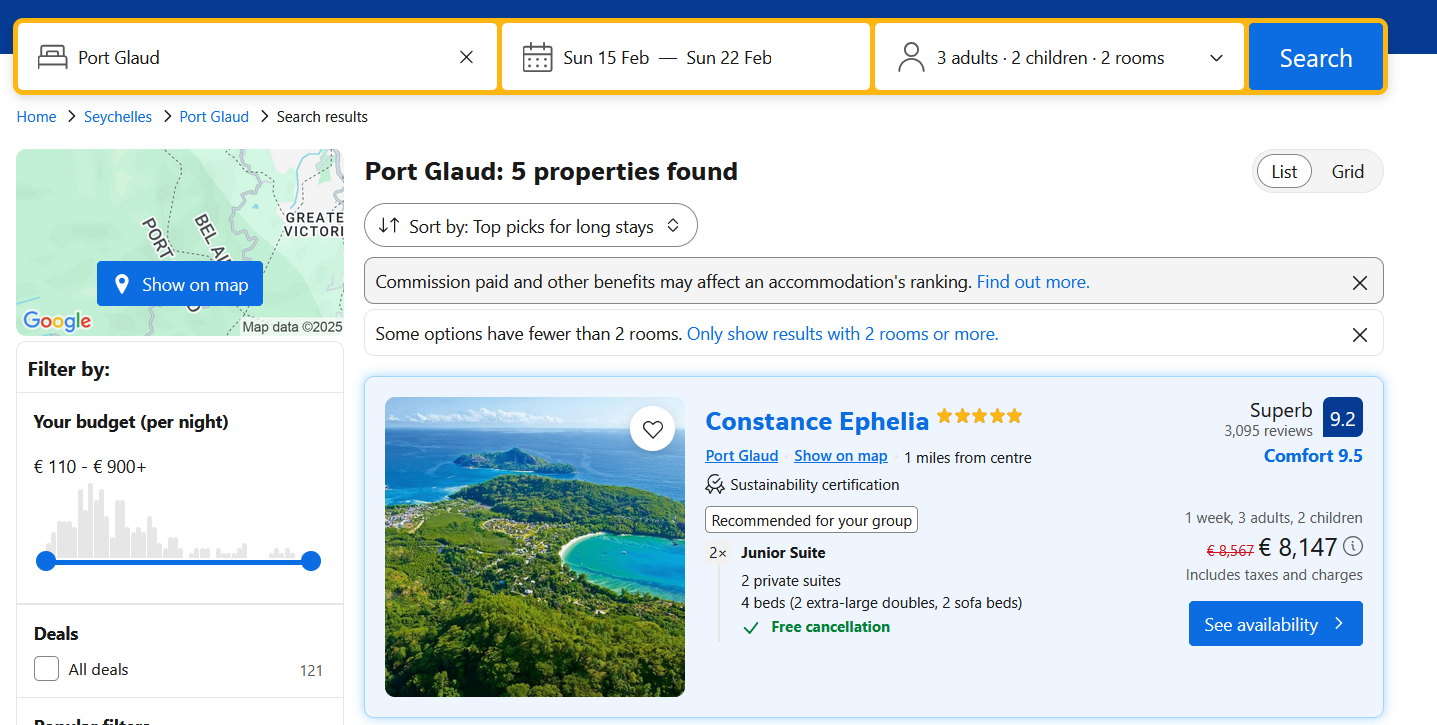Image resolution: width=1437 pixels, height=725 pixels.
Task: Open the check-in date picker
Action: [x=606, y=58]
